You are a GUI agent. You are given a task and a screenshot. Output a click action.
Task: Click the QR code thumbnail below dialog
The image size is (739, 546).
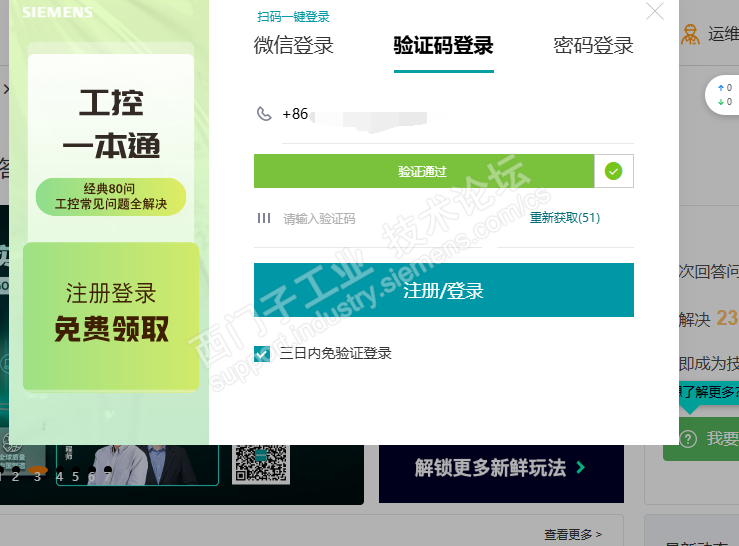(261, 463)
